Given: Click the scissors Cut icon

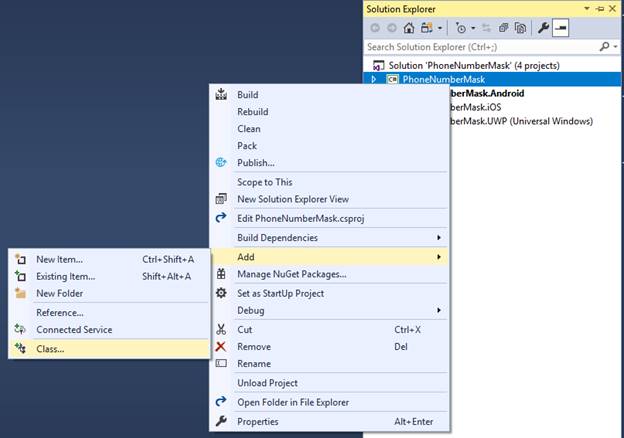Looking at the screenshot, I should coord(221,329).
